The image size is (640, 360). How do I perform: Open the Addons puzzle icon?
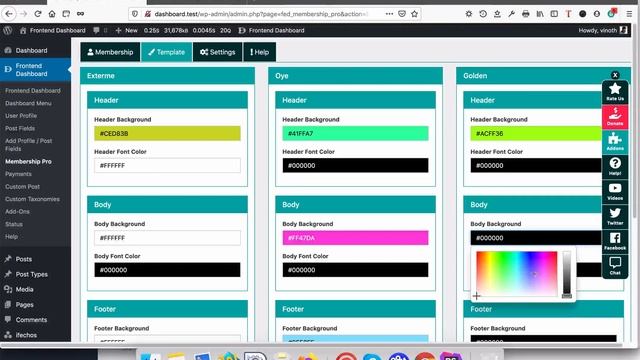click(615, 141)
